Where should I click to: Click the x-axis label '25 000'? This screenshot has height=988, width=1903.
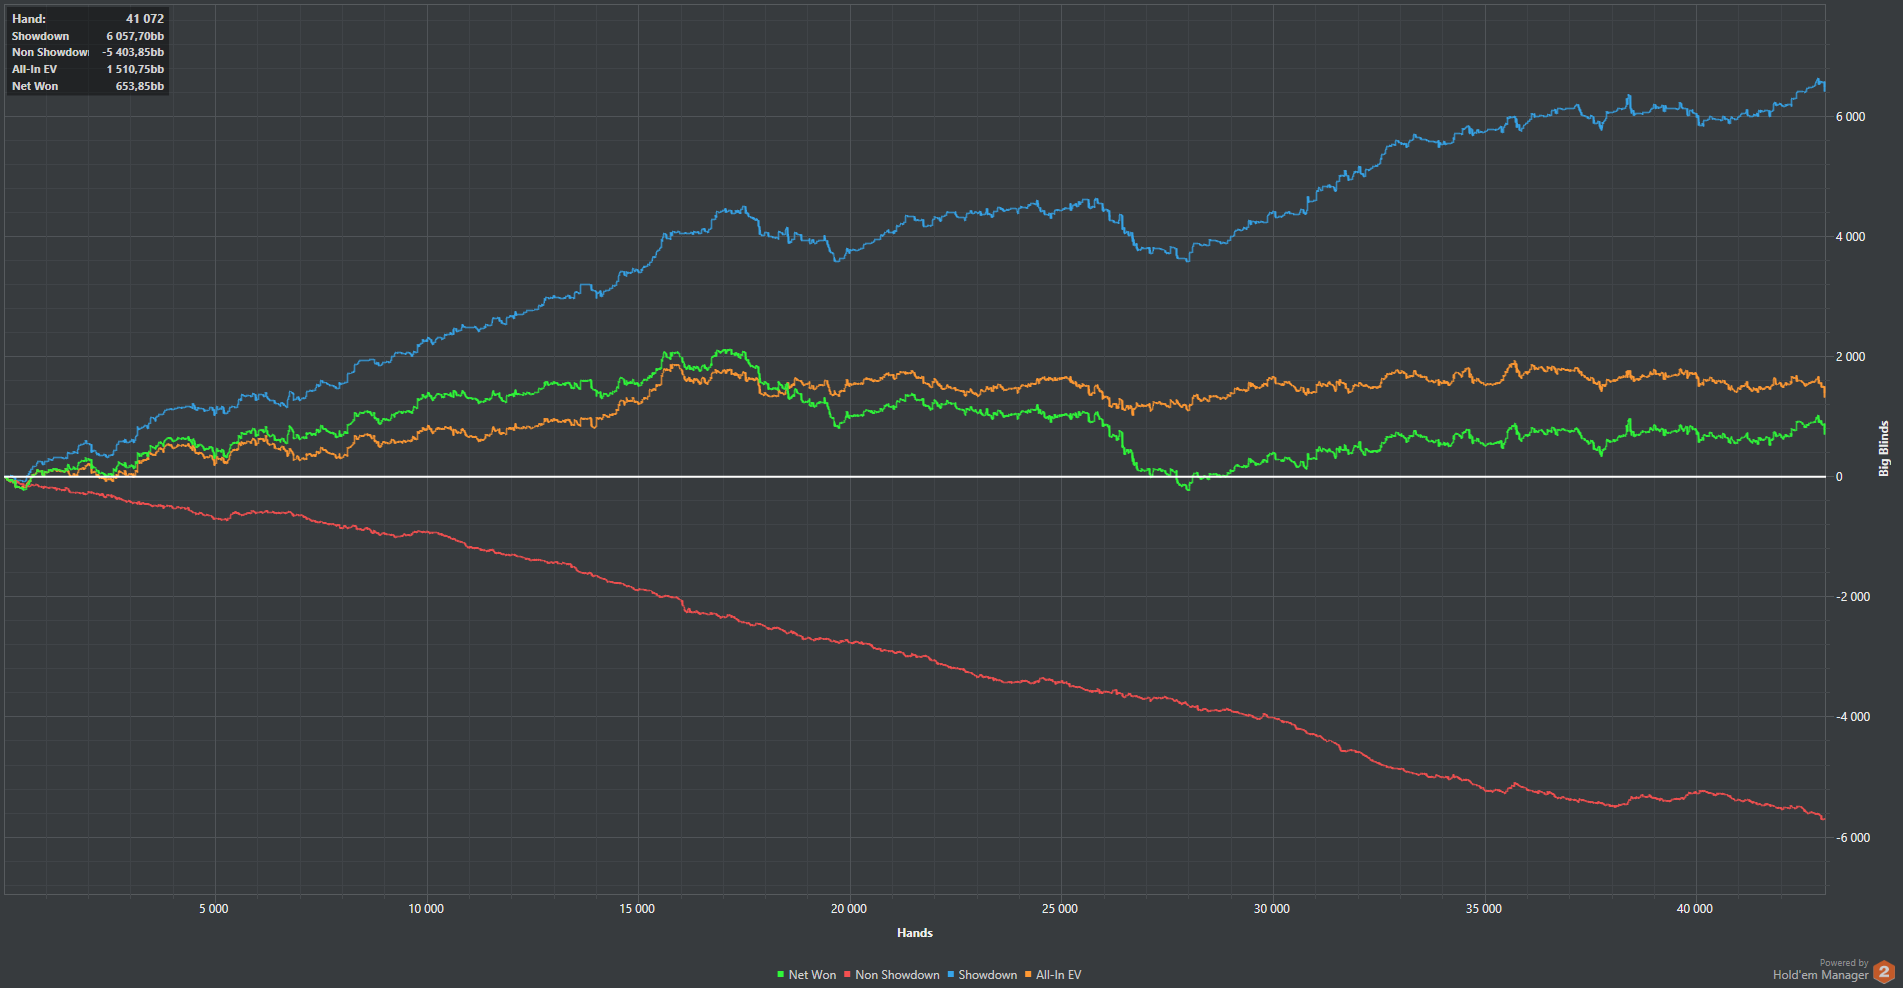point(1060,909)
